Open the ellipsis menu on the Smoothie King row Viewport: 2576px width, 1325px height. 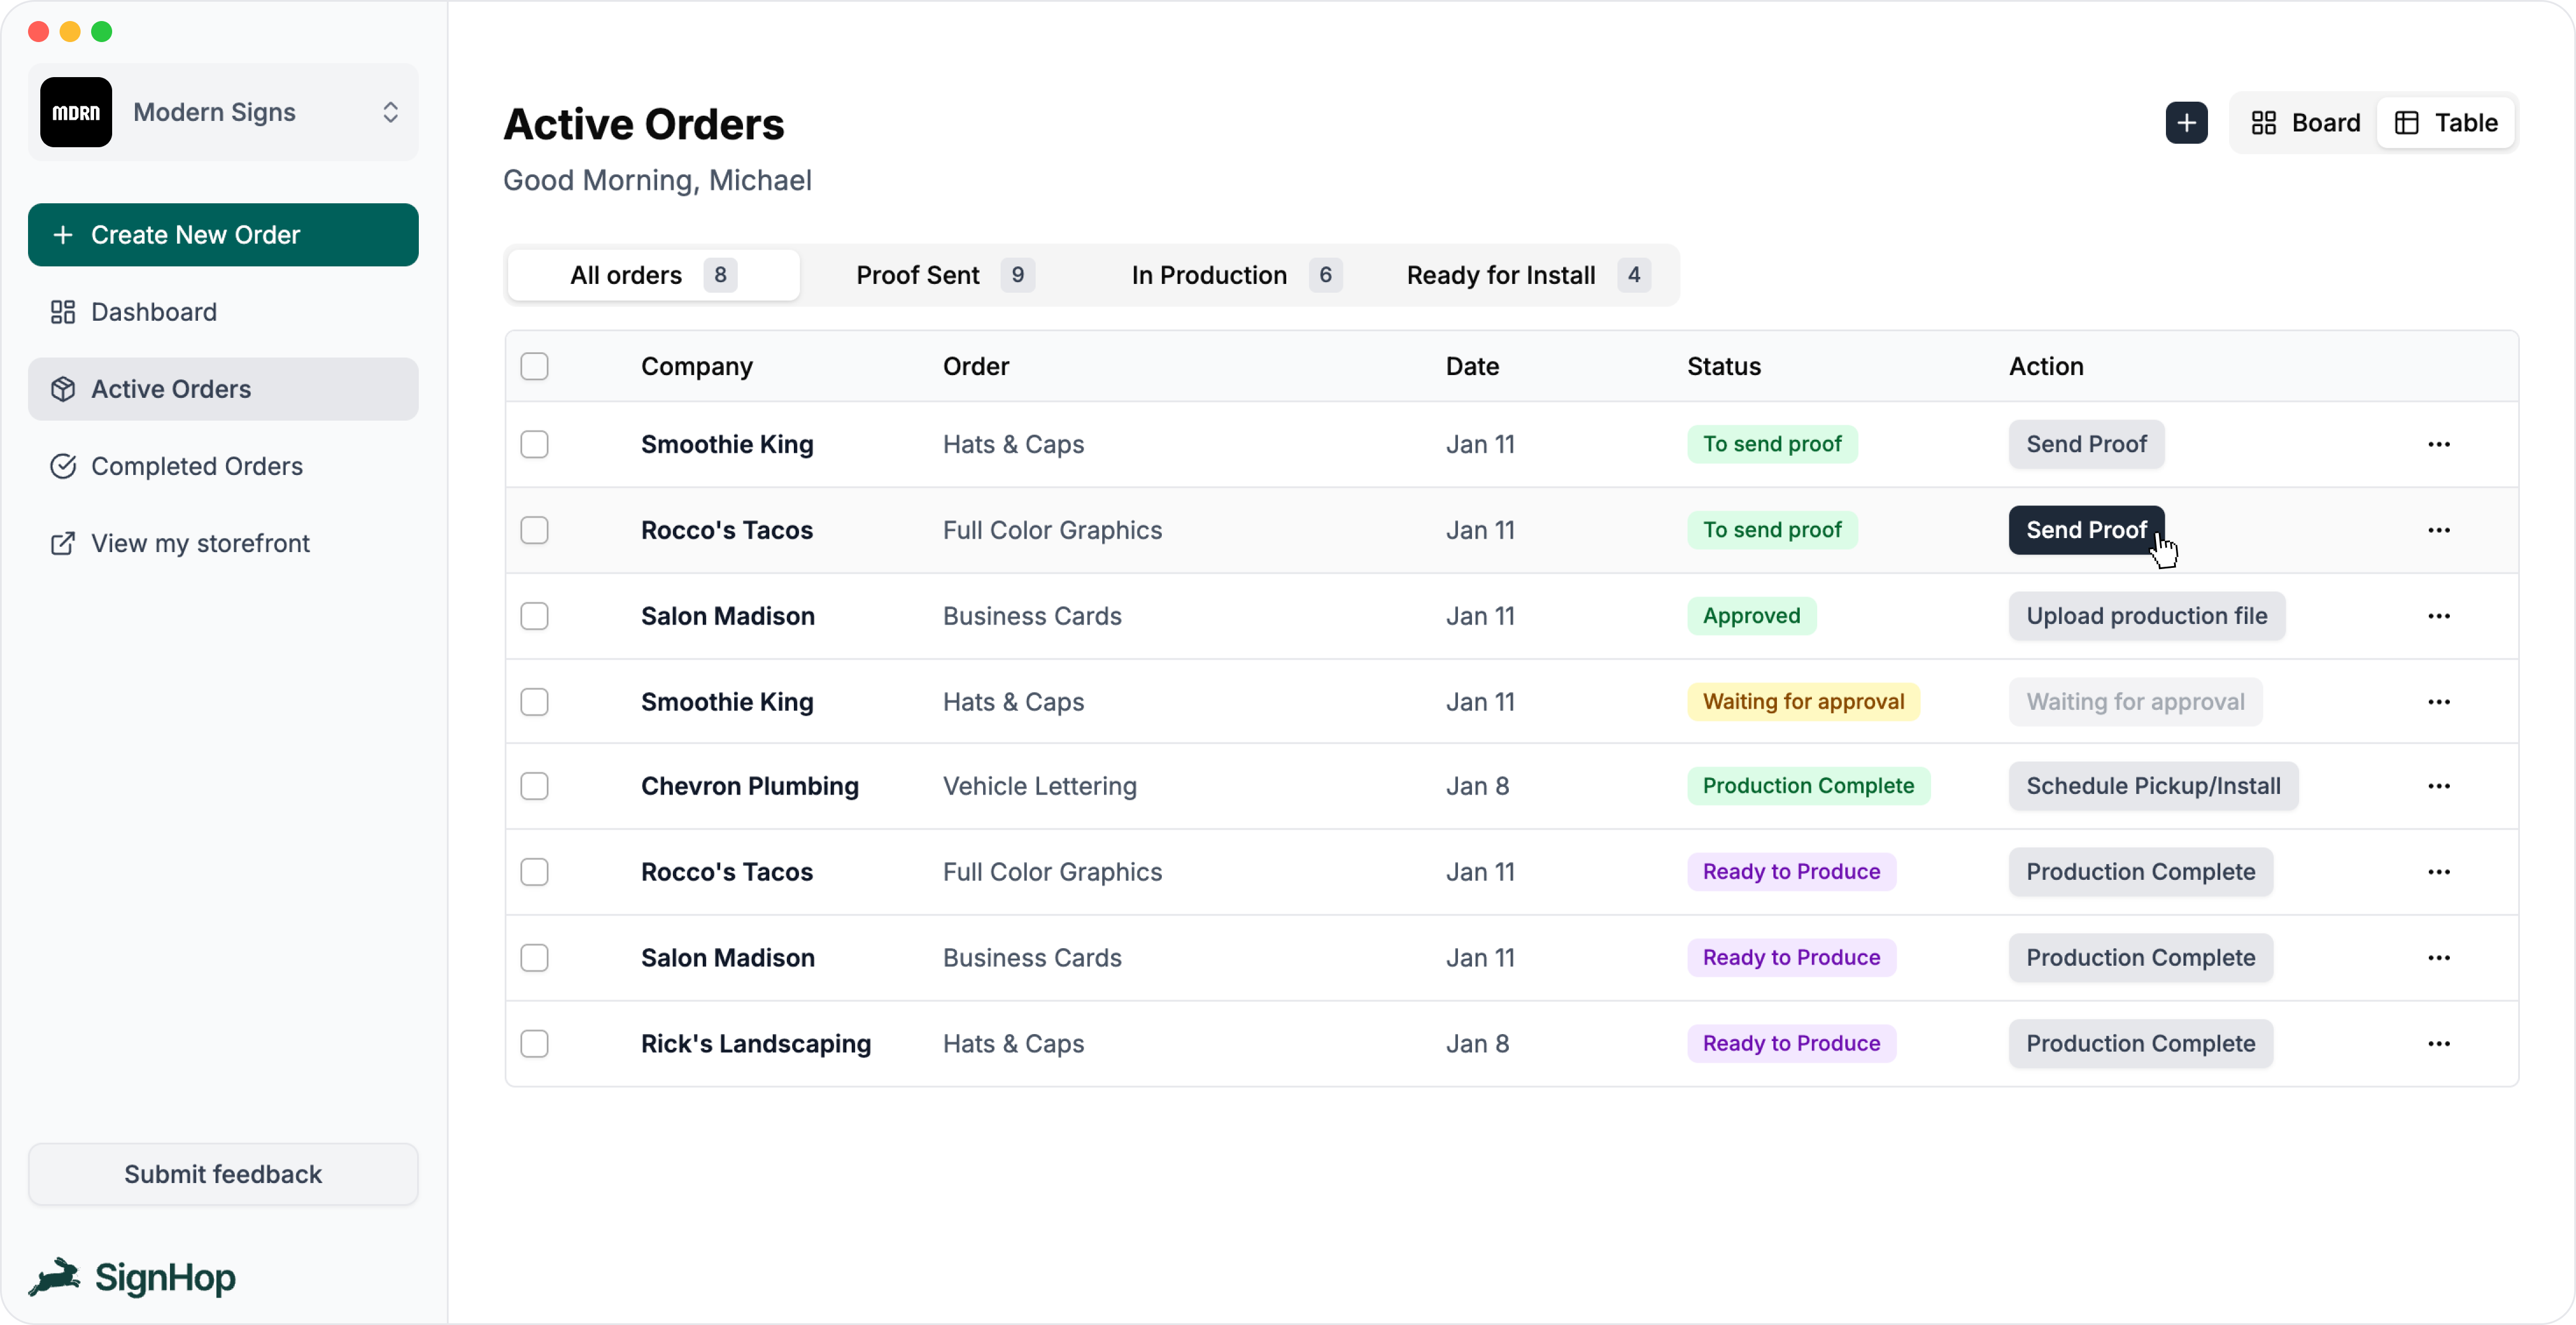point(2439,445)
